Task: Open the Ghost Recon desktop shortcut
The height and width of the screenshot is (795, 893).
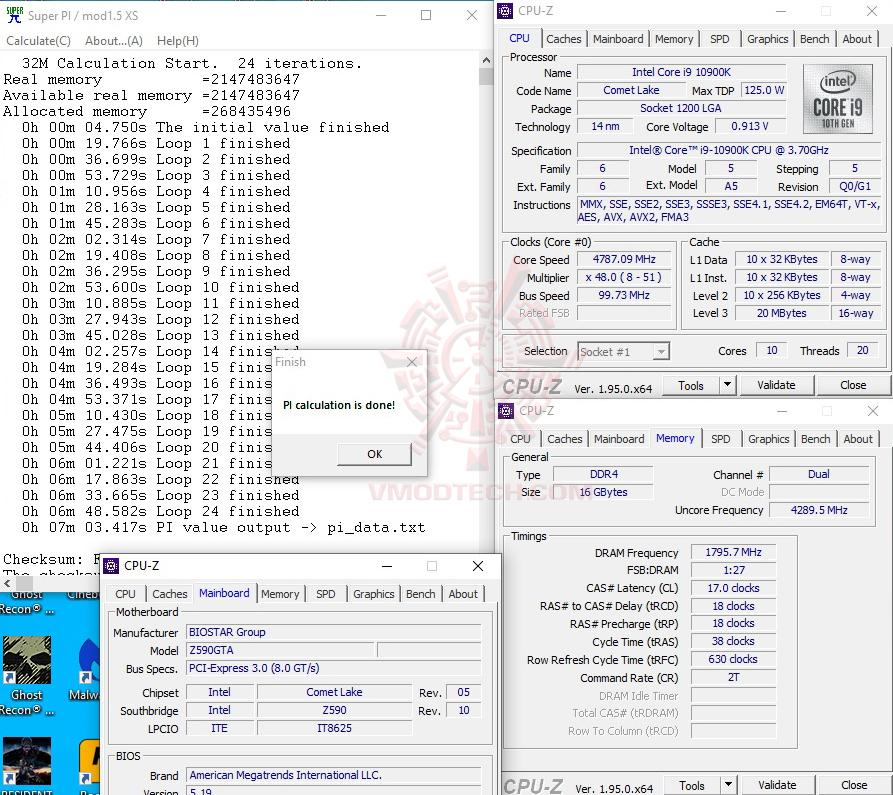Action: point(27,660)
